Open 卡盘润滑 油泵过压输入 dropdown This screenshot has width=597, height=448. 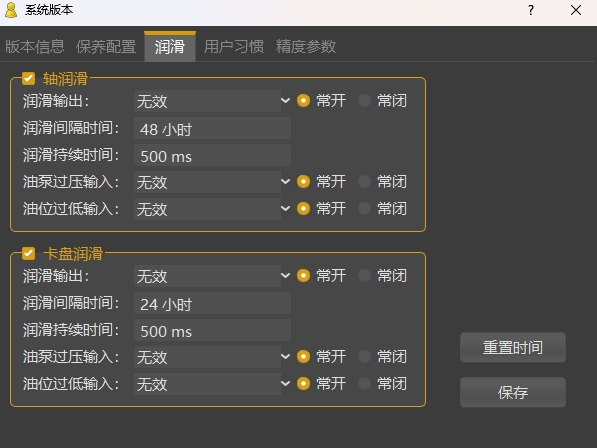click(212, 357)
